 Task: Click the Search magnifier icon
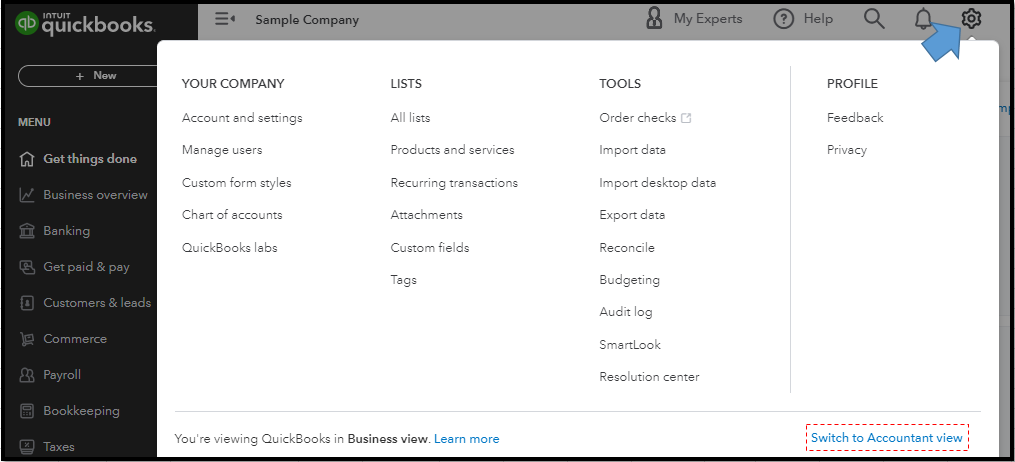point(874,19)
